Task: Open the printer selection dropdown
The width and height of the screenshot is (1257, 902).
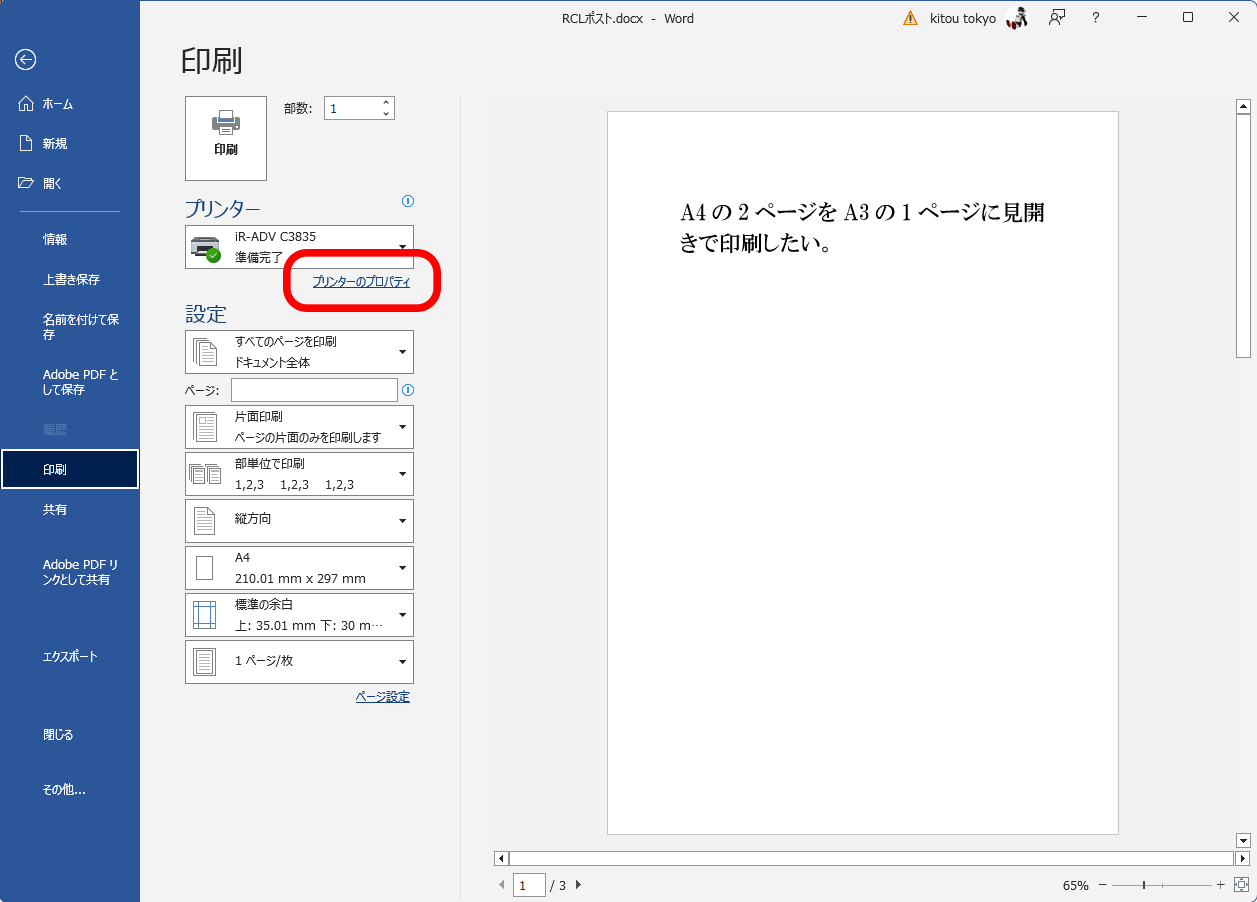Action: [403, 247]
